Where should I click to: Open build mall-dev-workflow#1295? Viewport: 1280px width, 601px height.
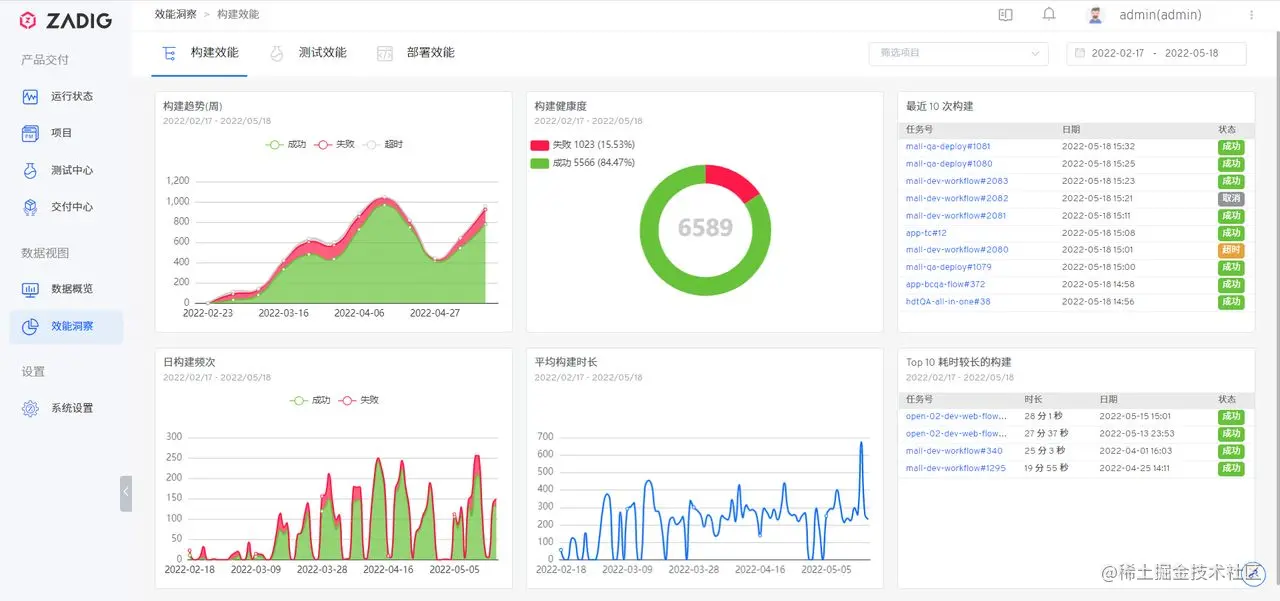click(956, 468)
